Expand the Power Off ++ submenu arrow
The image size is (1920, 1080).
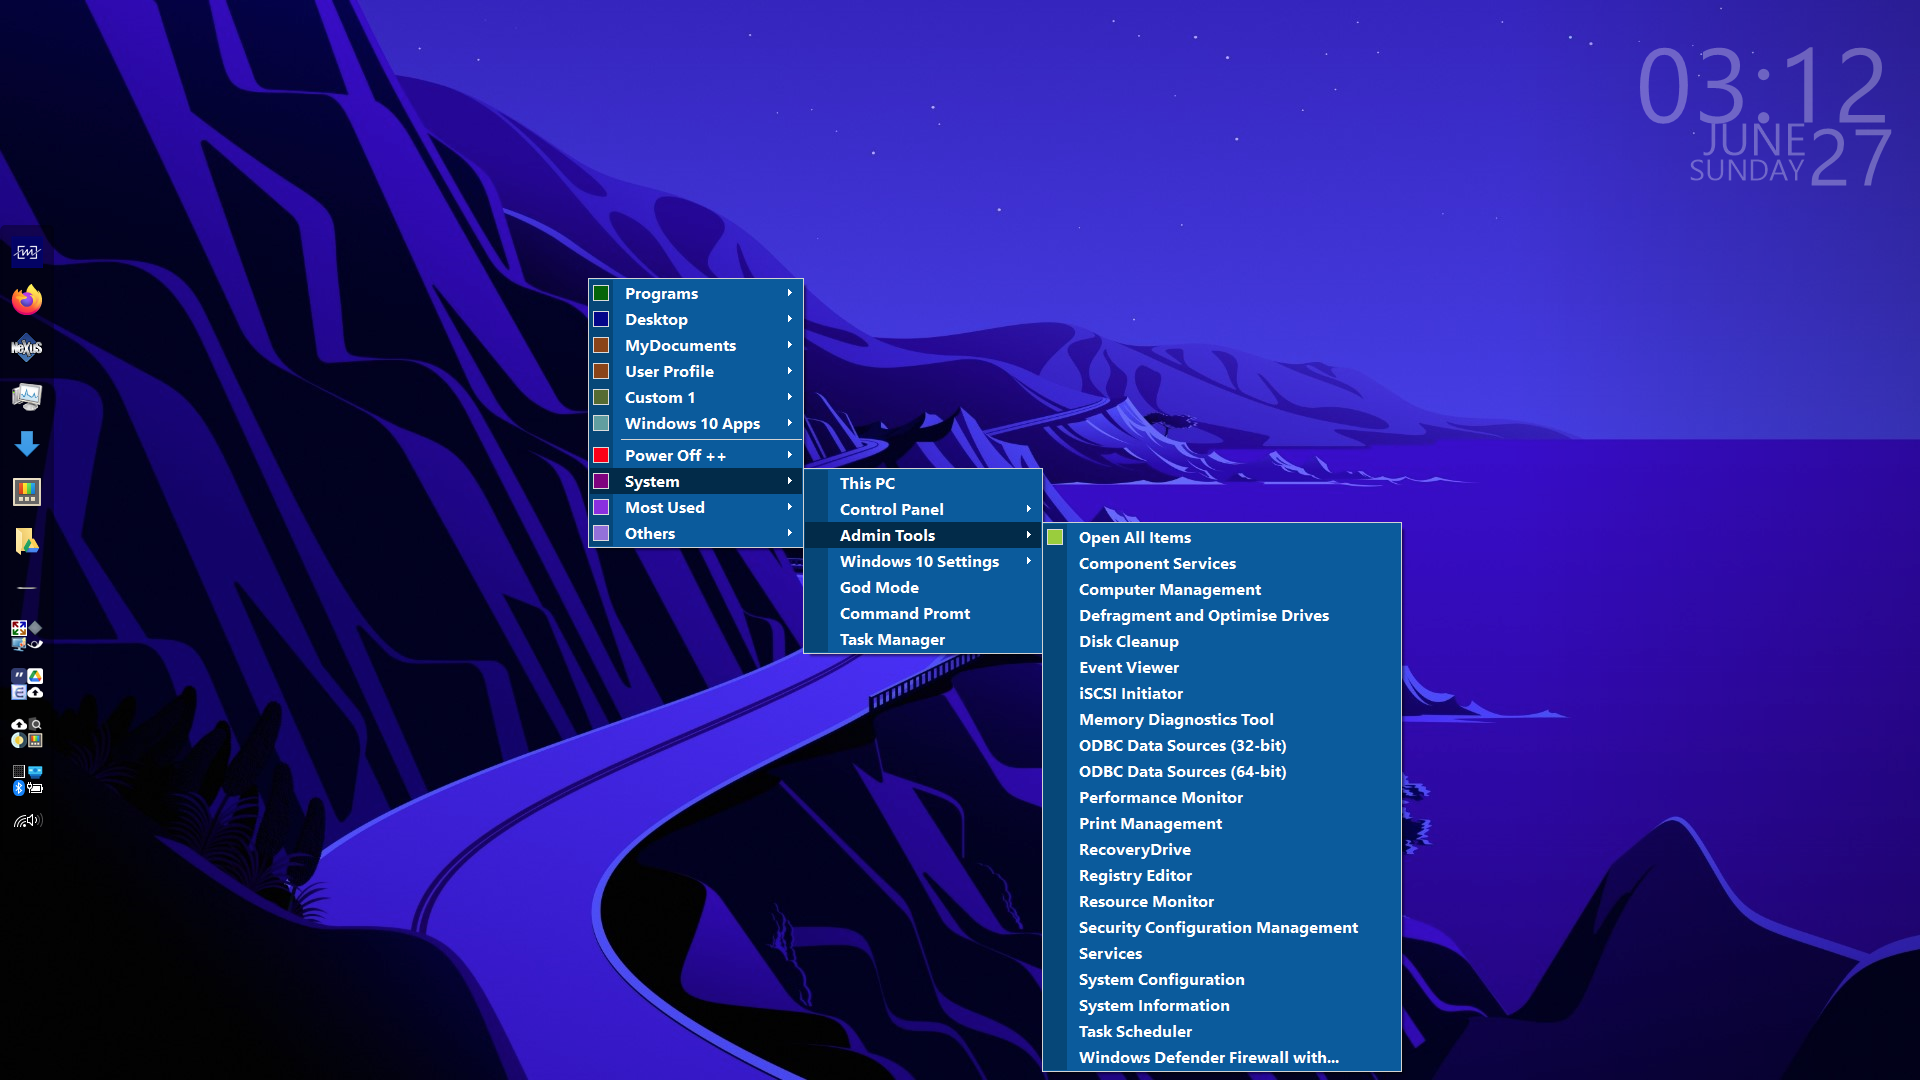pos(789,455)
